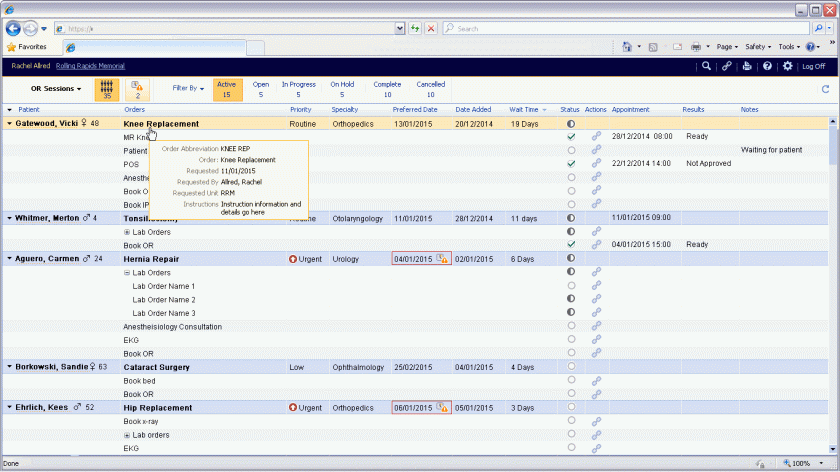
Task: Click link icon in MR Knee row
Action: 596,136
